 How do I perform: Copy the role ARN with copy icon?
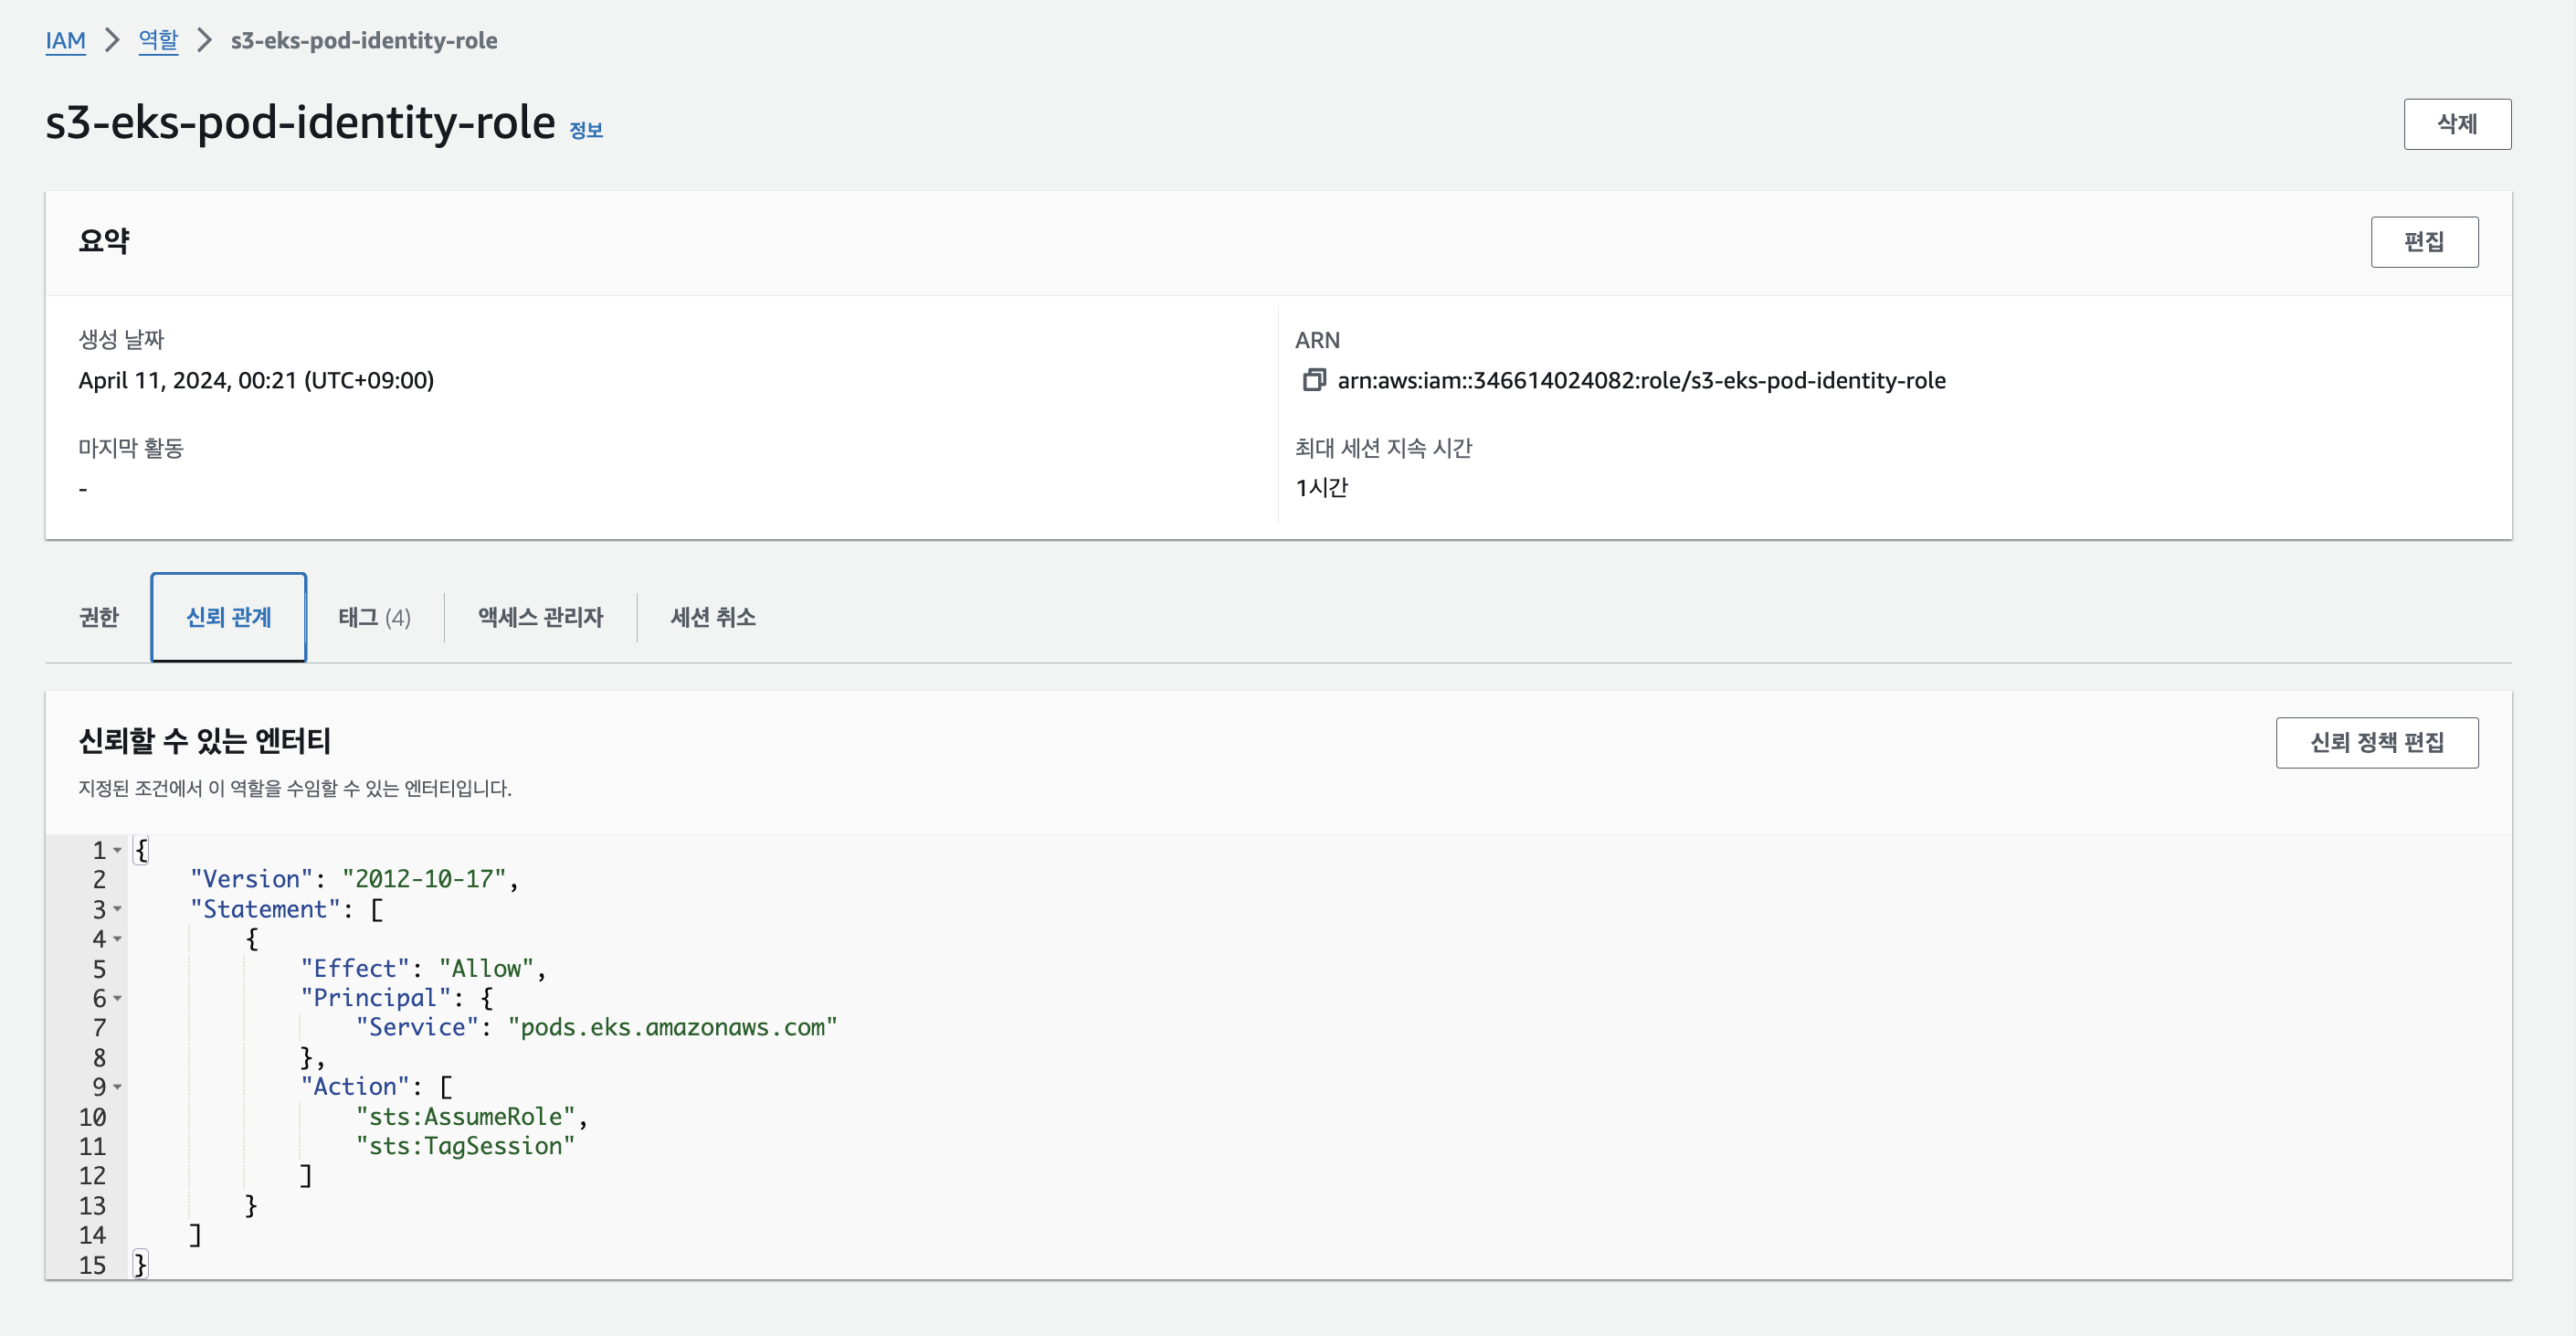pos(1313,380)
